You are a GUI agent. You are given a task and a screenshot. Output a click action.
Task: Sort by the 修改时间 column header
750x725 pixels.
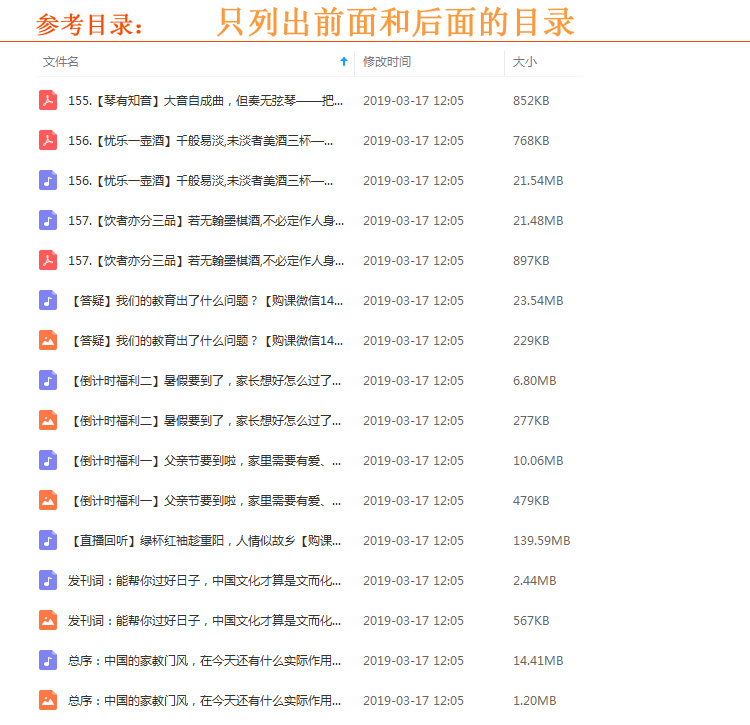point(387,62)
